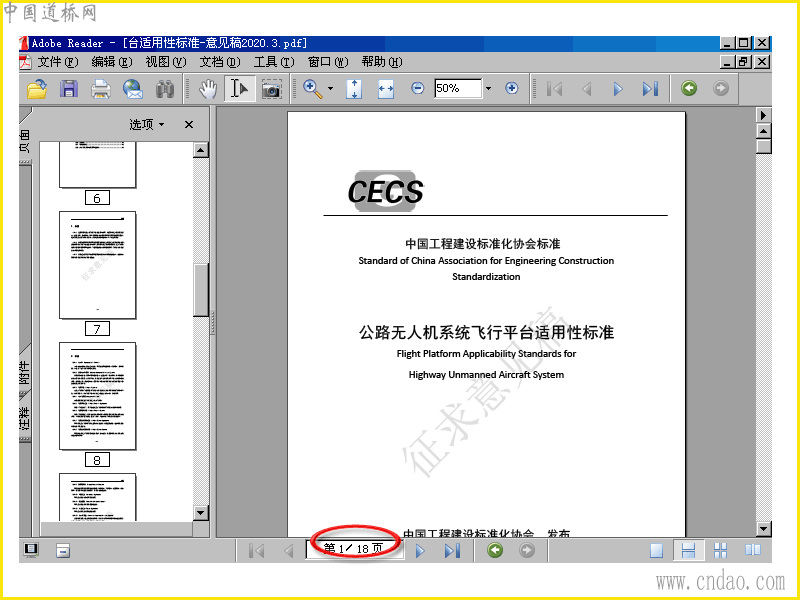Go to previous page in status bar
Screen dimensions: 800x600
click(289, 551)
